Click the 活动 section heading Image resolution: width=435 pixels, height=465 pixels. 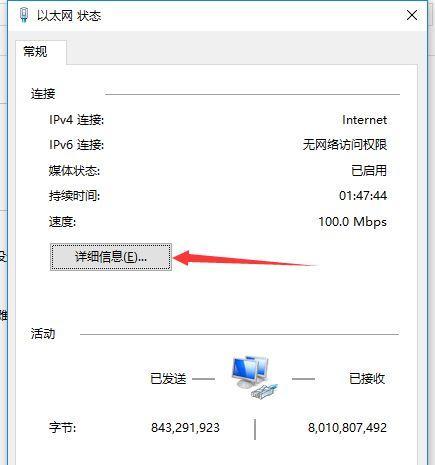43,334
